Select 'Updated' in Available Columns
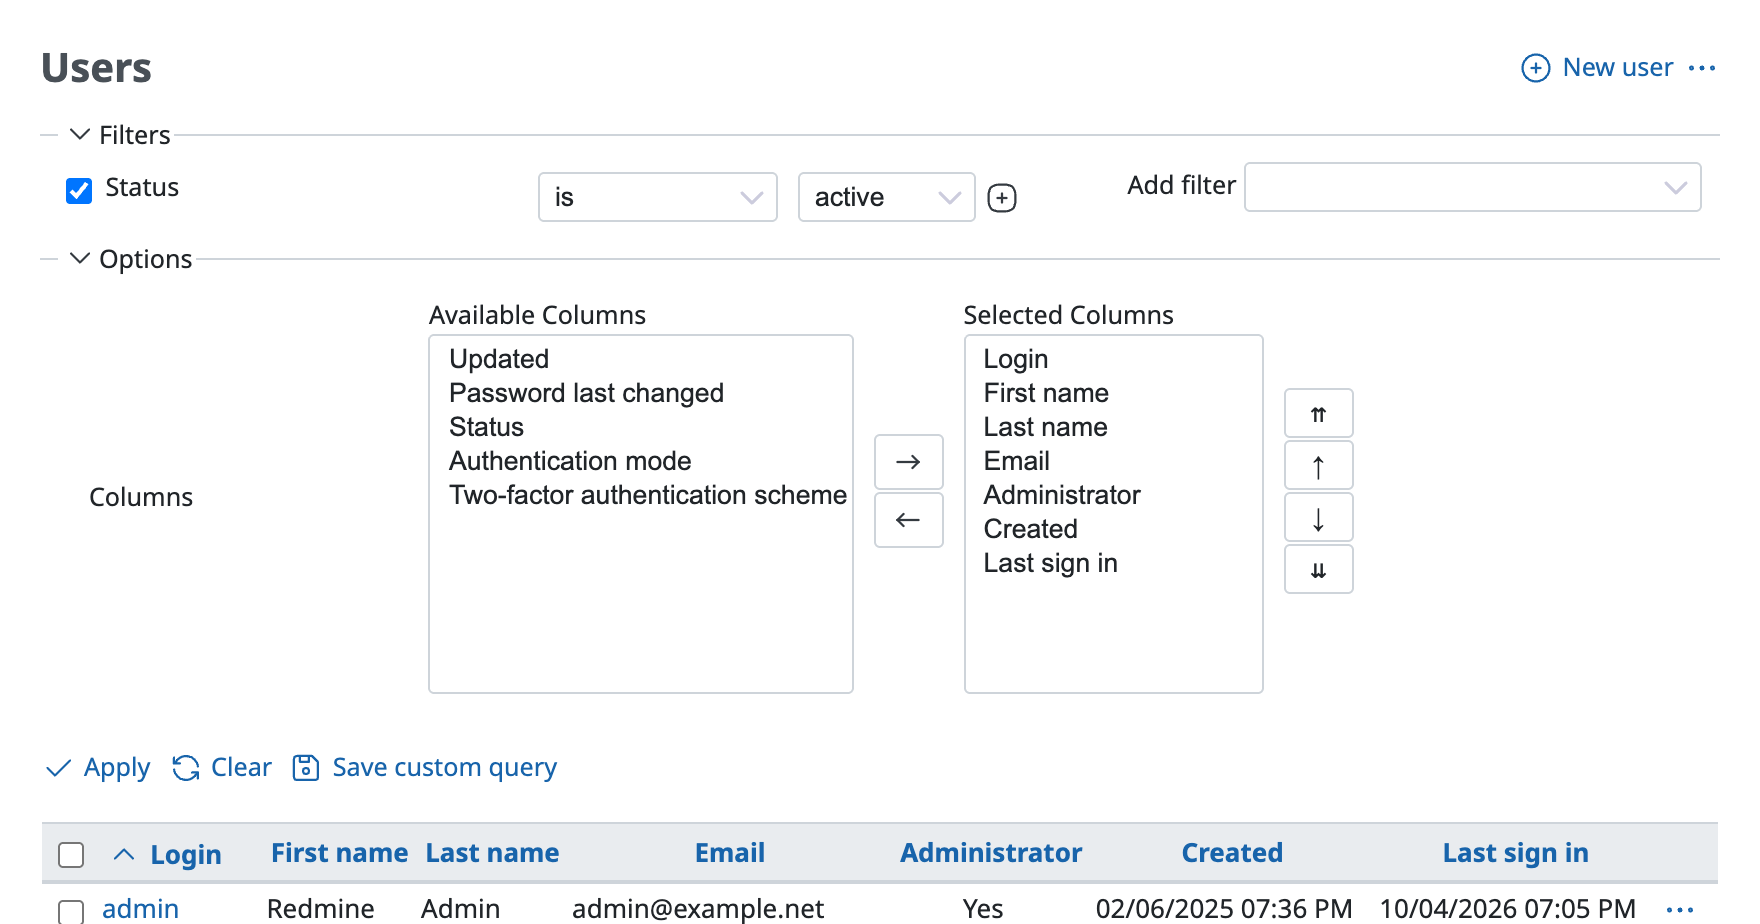 [x=640, y=359]
